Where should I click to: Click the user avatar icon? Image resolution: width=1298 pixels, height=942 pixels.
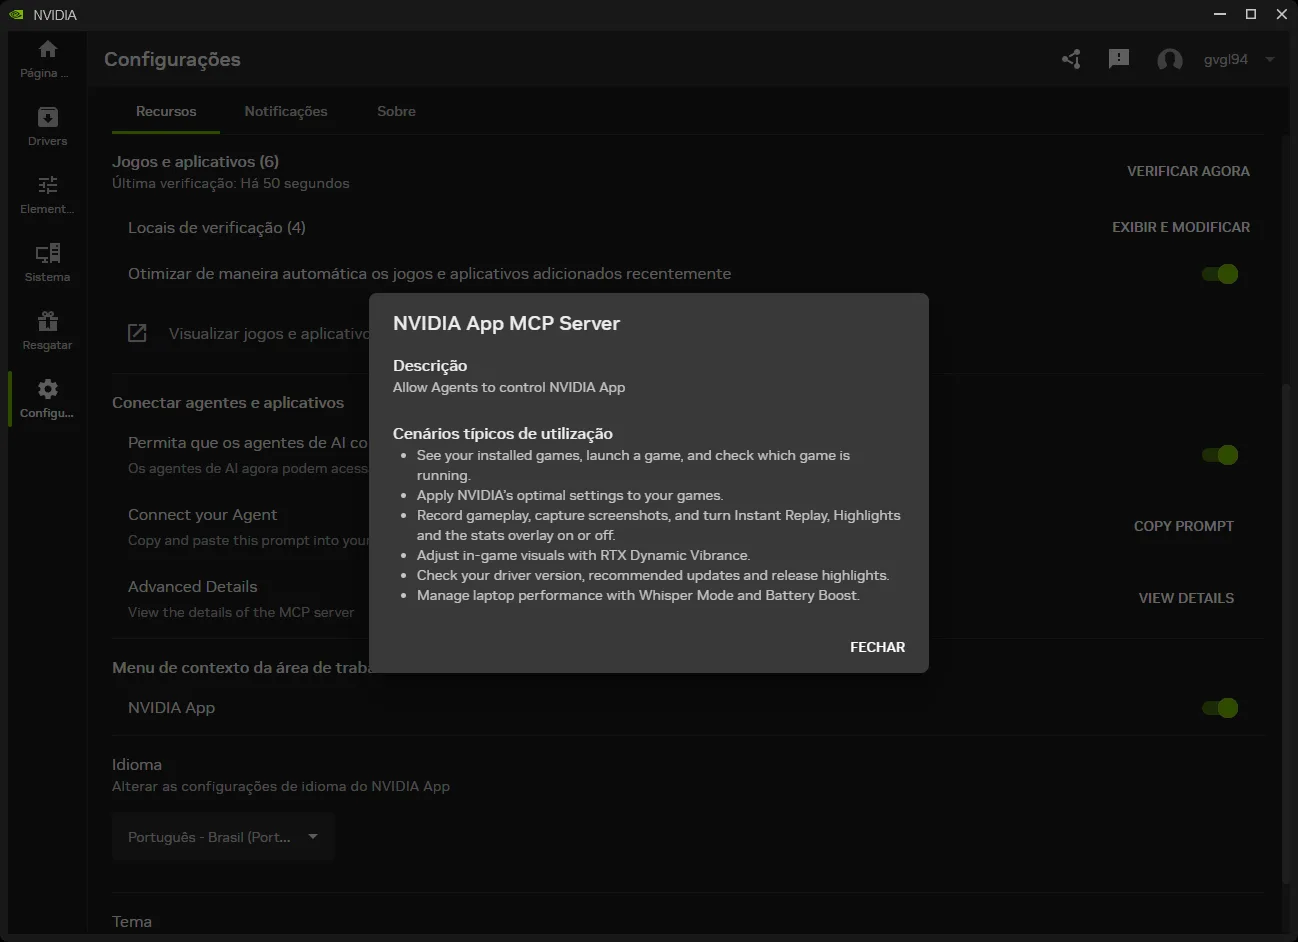click(1169, 60)
